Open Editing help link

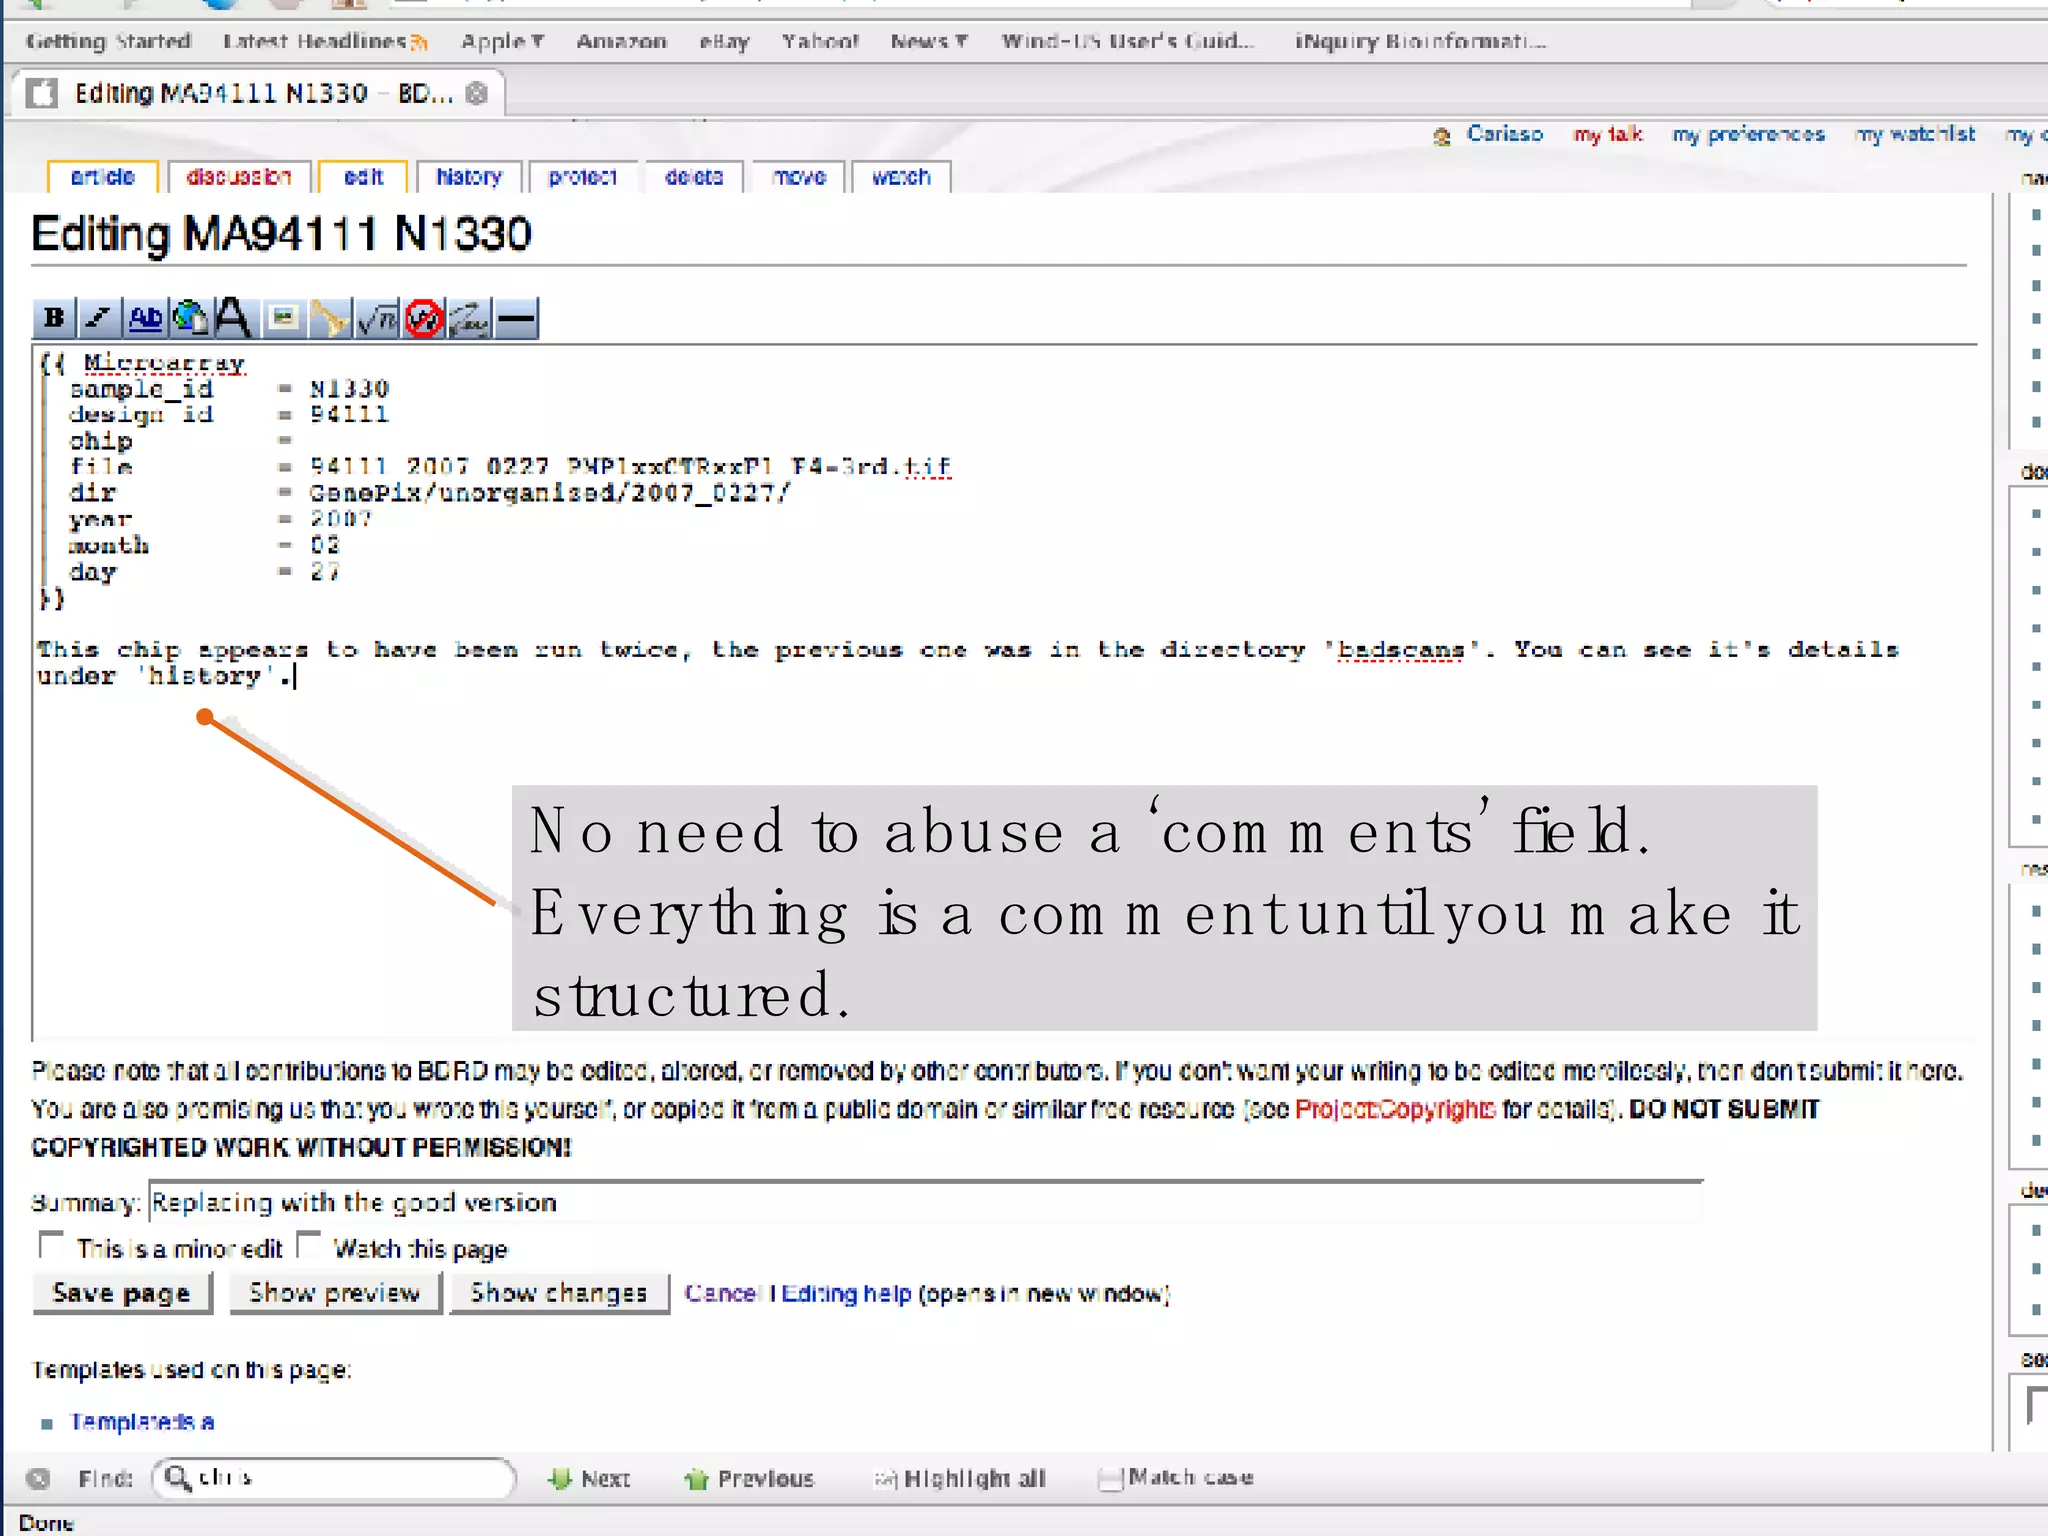[x=846, y=1294]
